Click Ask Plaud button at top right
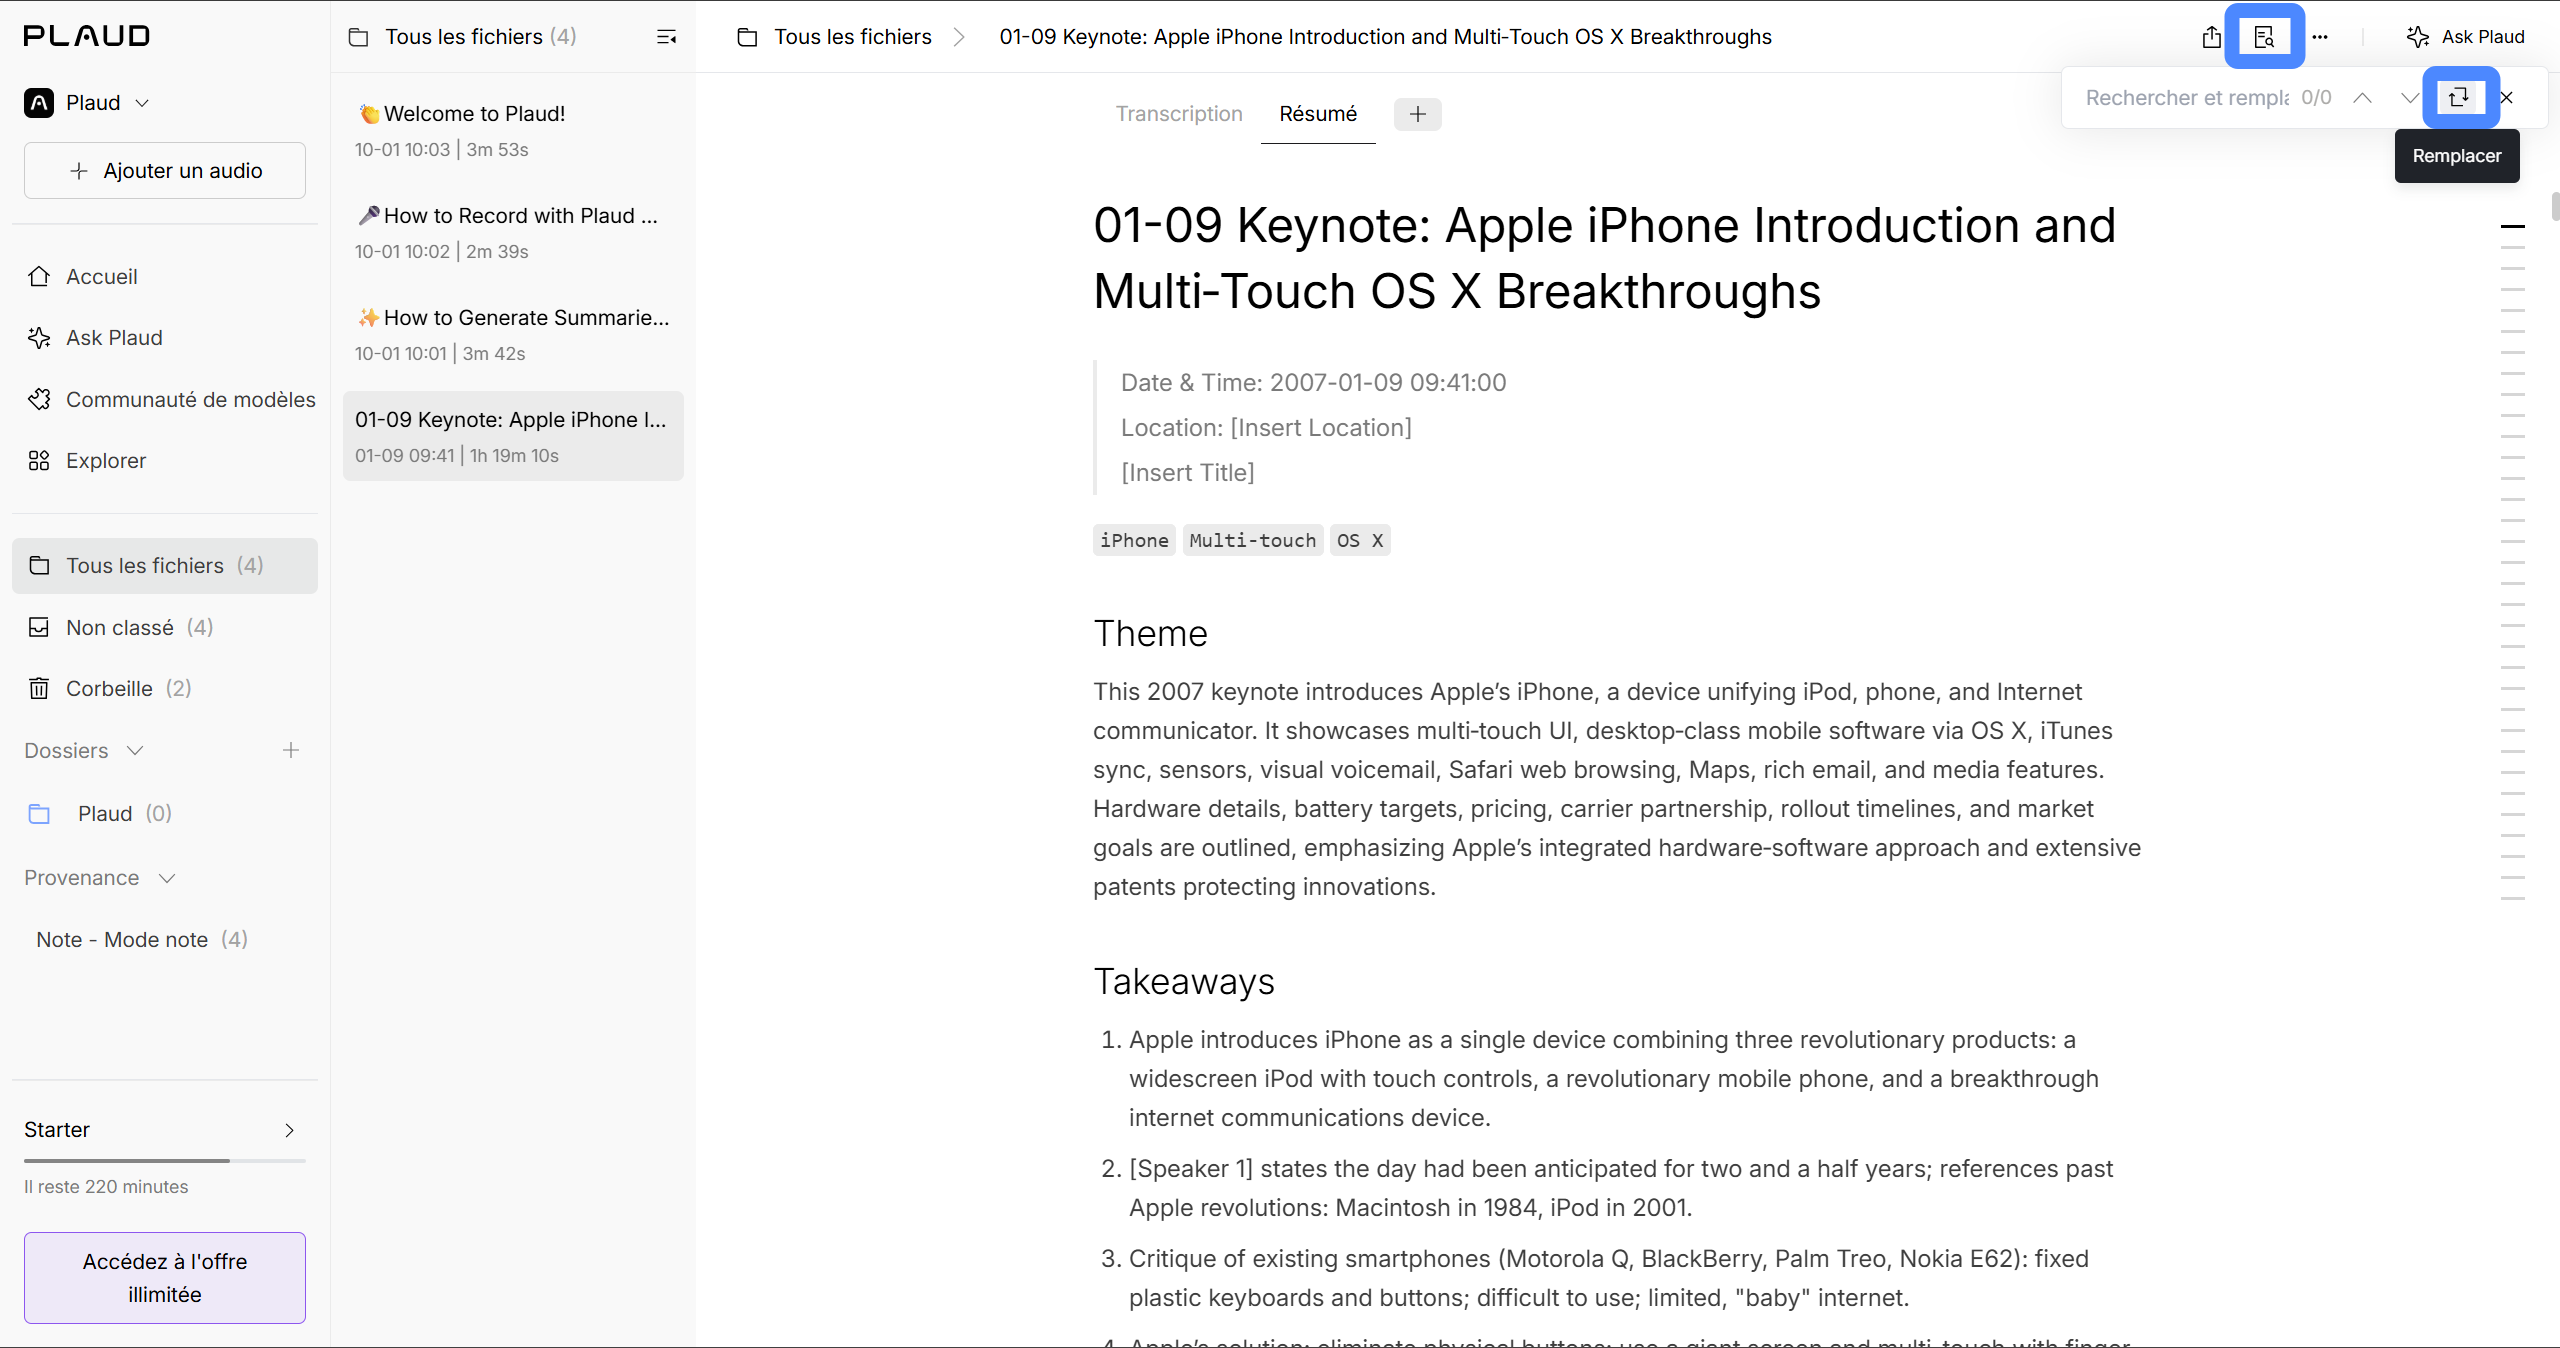The height and width of the screenshot is (1348, 2560). 2466,37
